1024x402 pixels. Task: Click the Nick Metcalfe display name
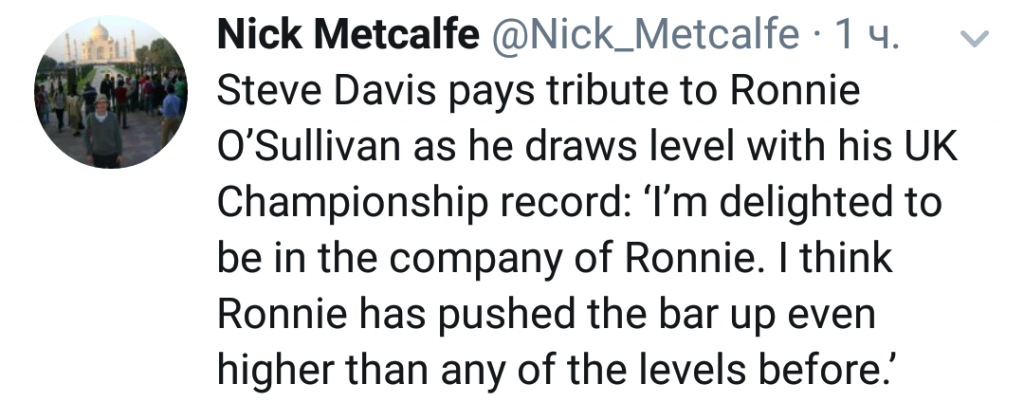347,39
